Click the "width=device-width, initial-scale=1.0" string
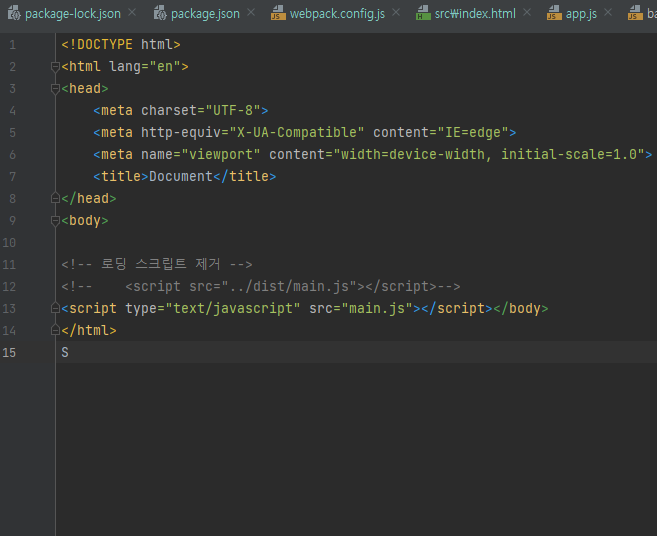Screen dimensions: 657x536 [x=489, y=155]
